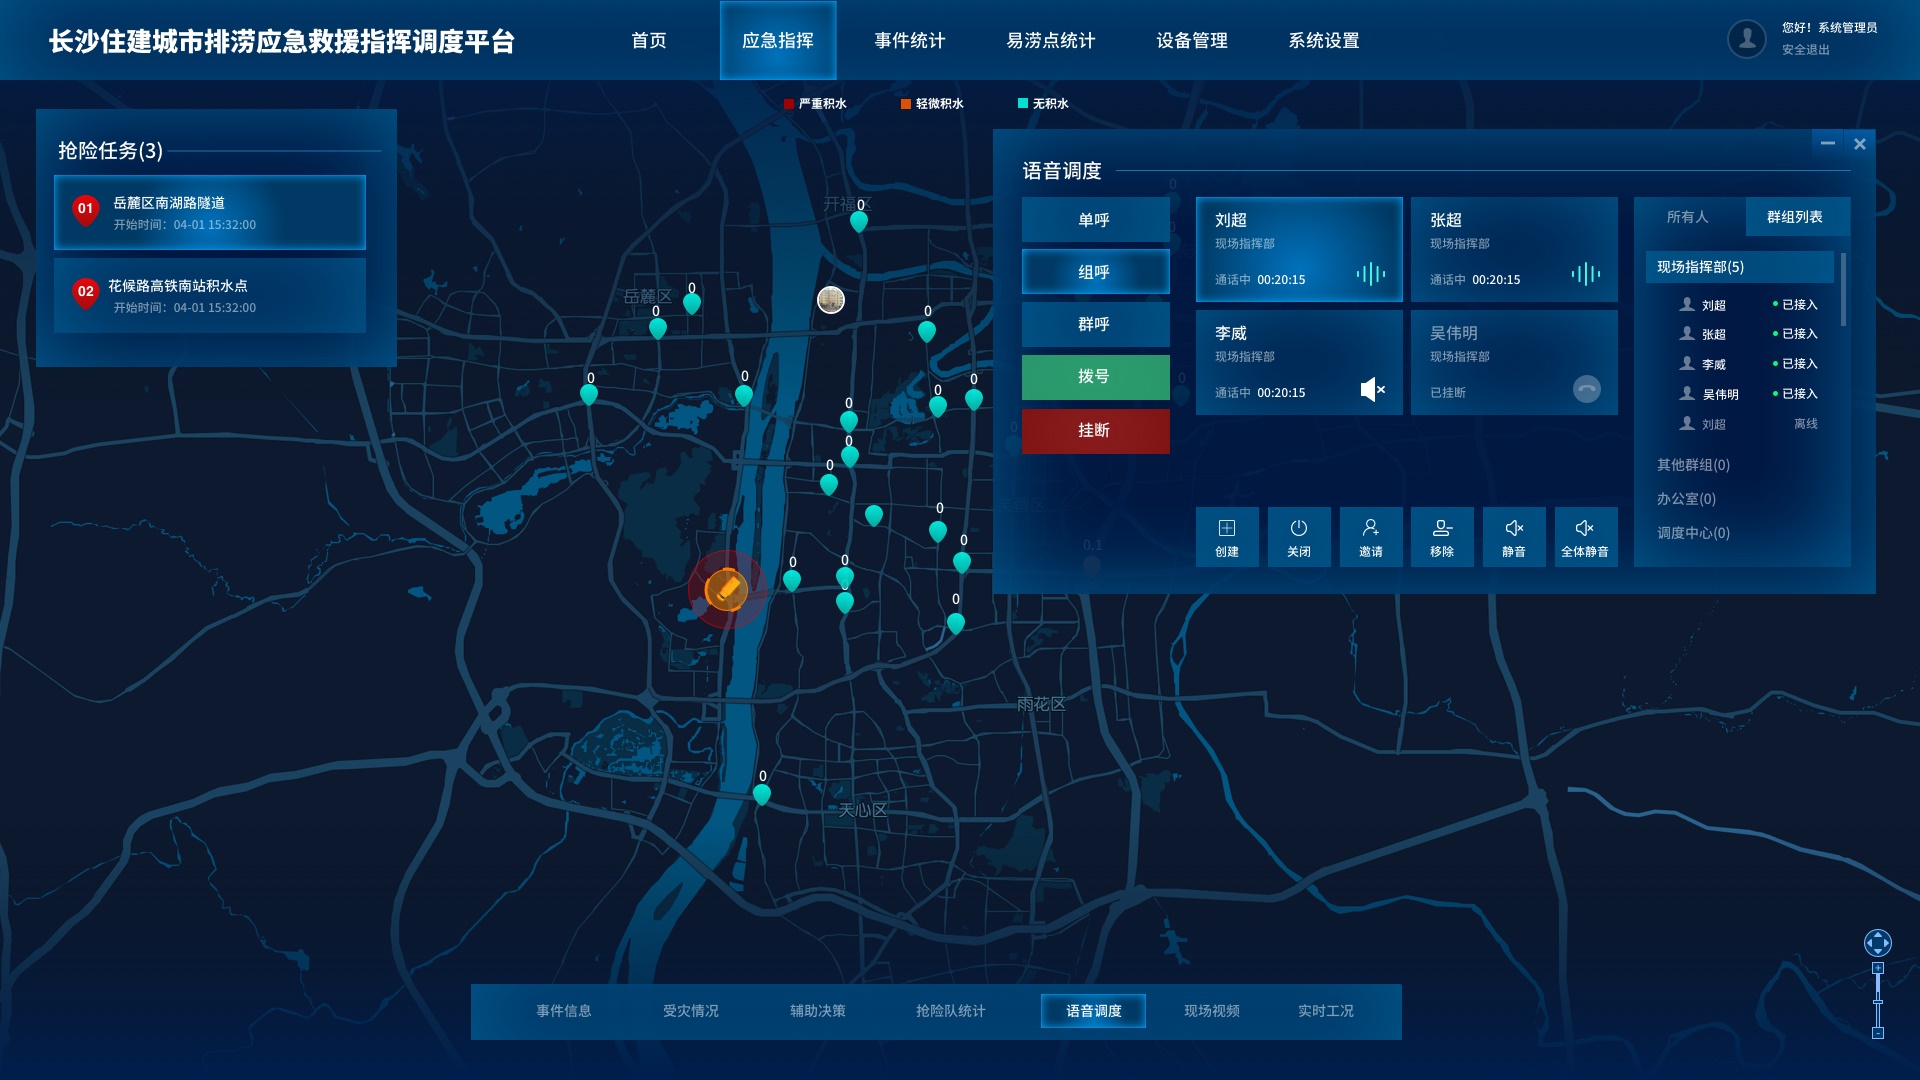Image resolution: width=1920 pixels, height=1080 pixels.
Task: Open the 易涝点统计 menu
Action: point(1050,40)
